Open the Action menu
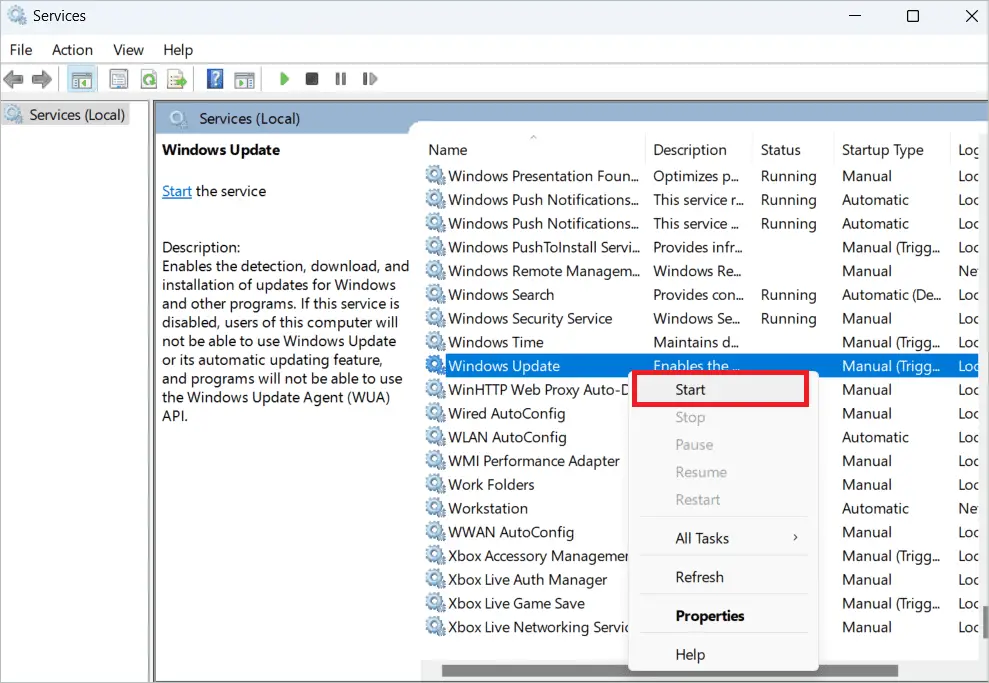The height and width of the screenshot is (683, 989). pos(73,50)
